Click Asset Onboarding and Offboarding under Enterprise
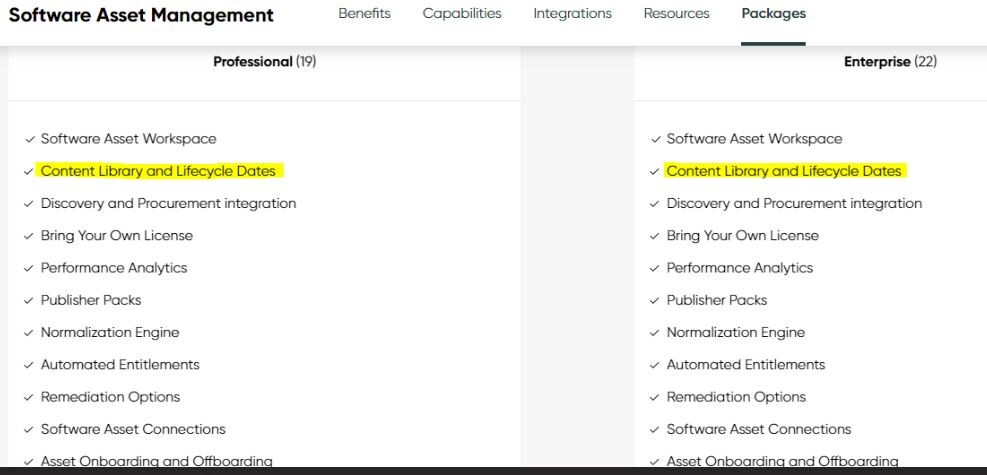987x475 pixels. pos(782,461)
